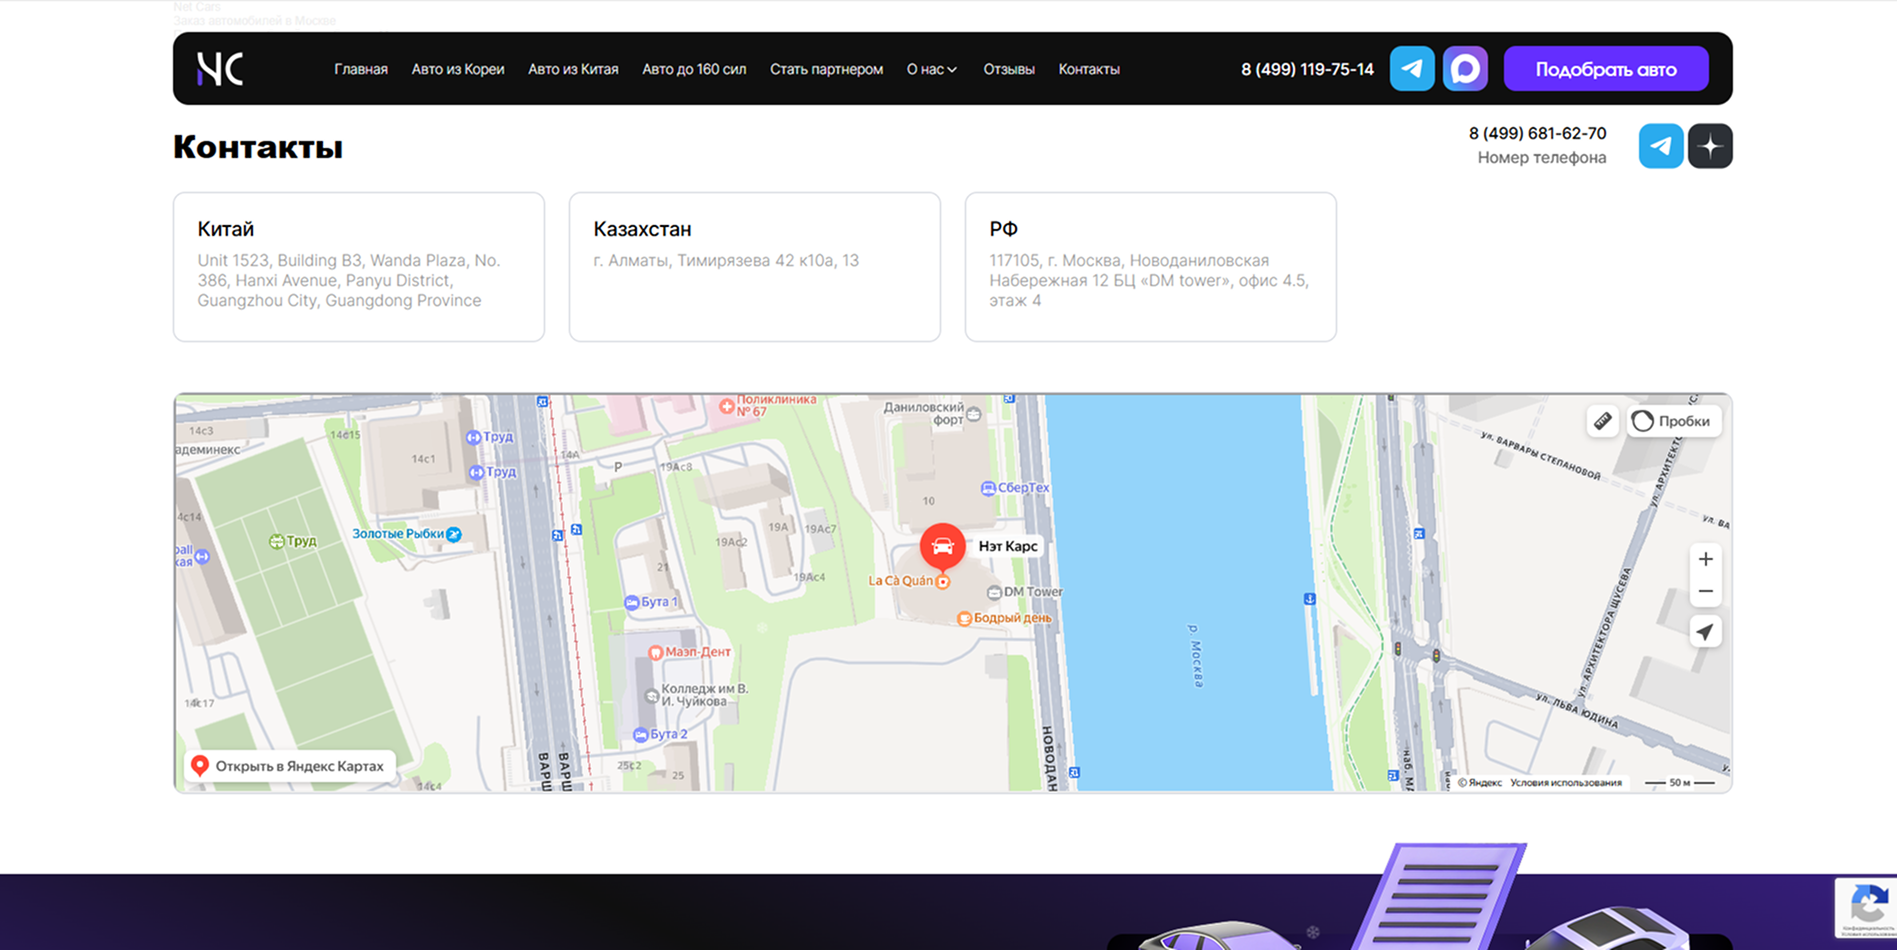Open map via Открыть в Яндекс Картах
The height and width of the screenshot is (950, 1897).
click(290, 766)
